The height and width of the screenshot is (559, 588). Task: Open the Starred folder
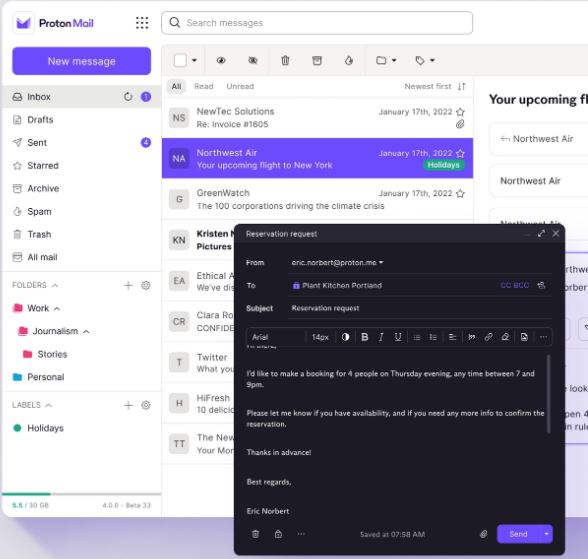pos(81,165)
